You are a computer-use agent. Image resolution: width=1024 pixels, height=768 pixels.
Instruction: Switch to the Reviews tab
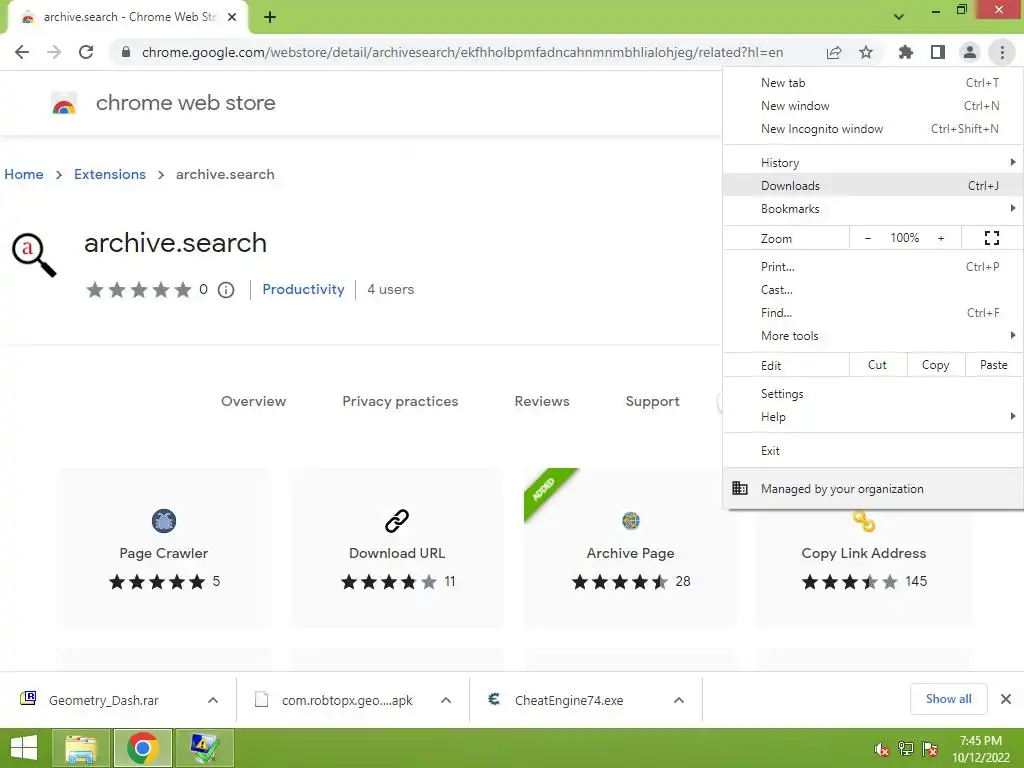pos(542,401)
